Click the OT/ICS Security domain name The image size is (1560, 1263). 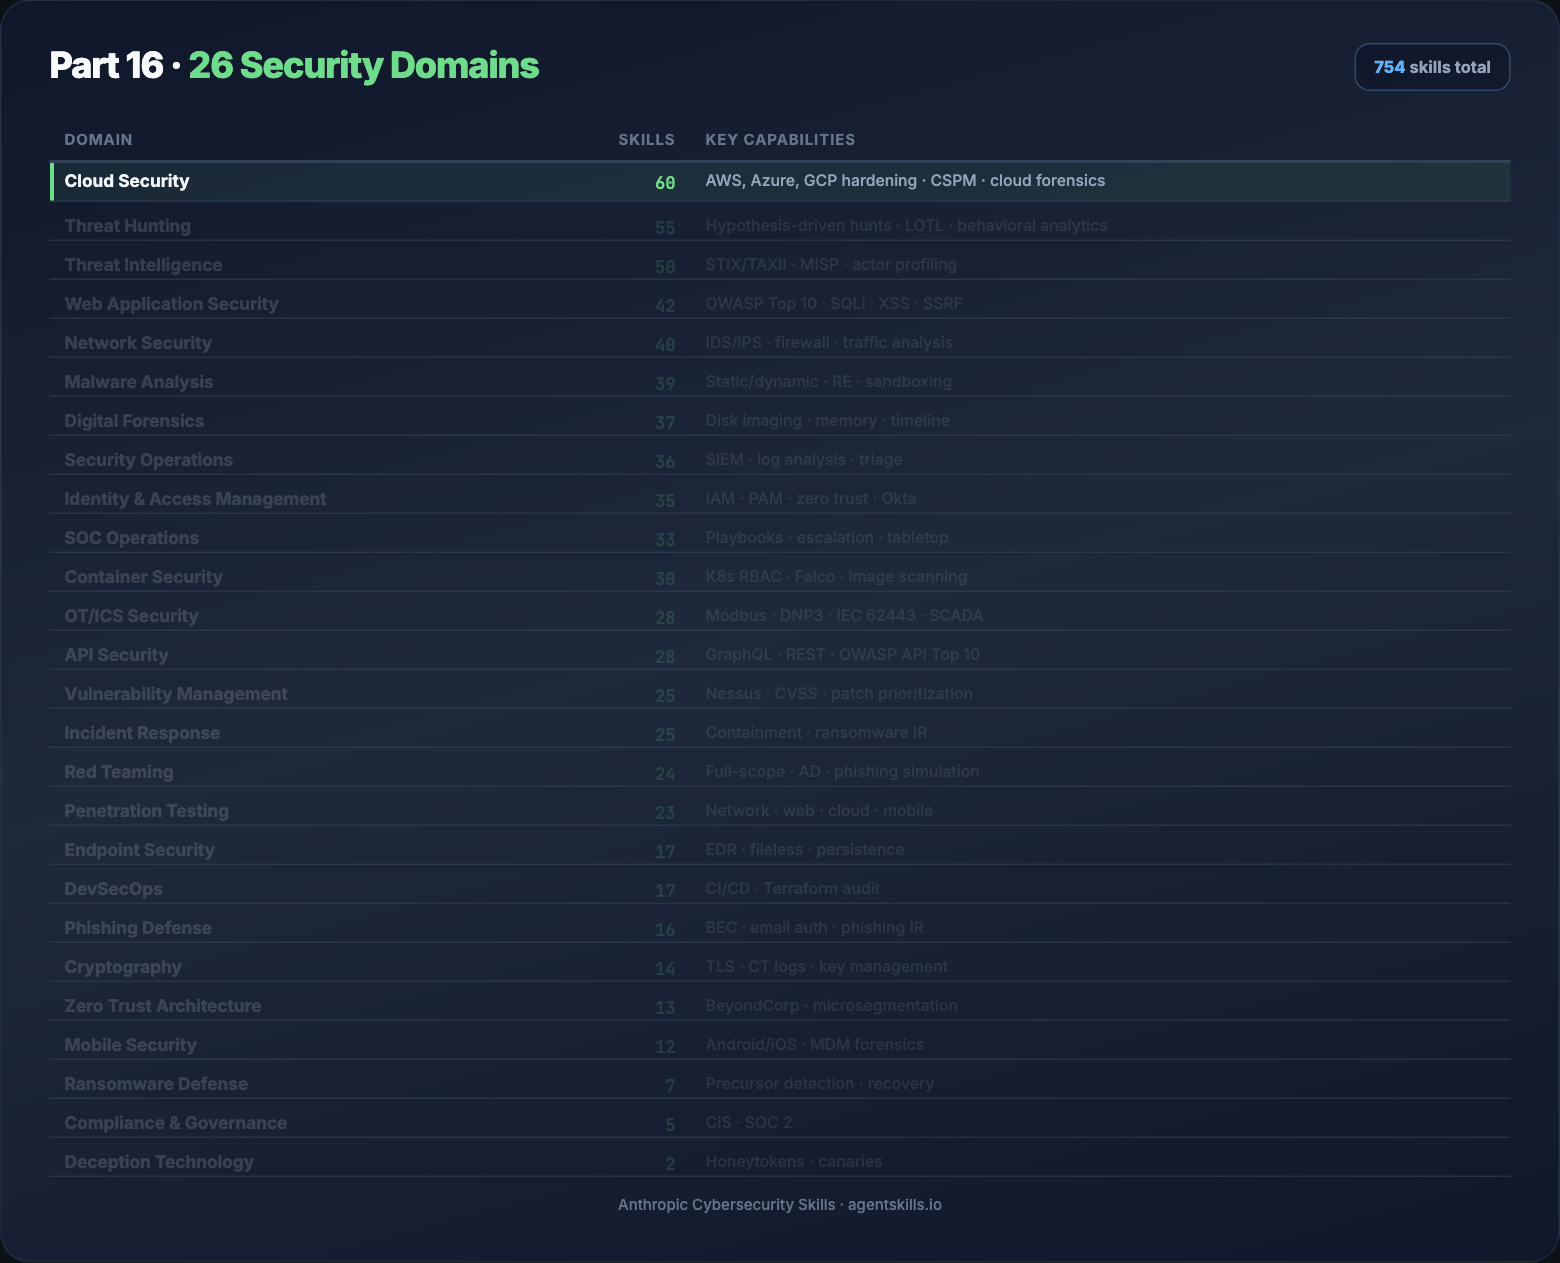[131, 616]
